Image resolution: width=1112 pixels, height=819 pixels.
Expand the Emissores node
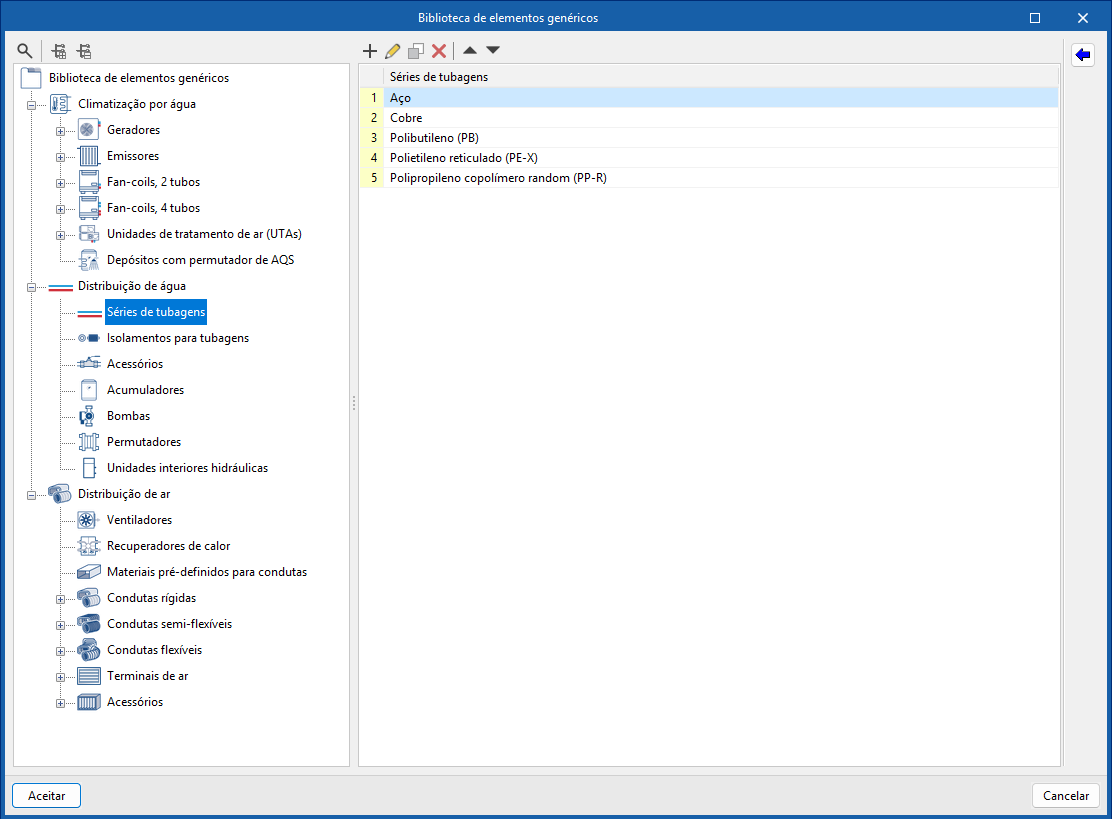tap(60, 157)
